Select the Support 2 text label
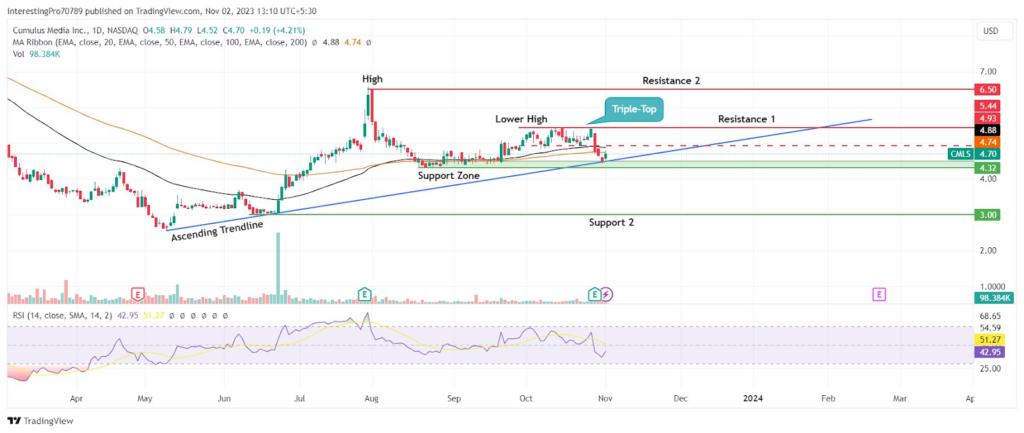1024x433 pixels. [x=611, y=222]
